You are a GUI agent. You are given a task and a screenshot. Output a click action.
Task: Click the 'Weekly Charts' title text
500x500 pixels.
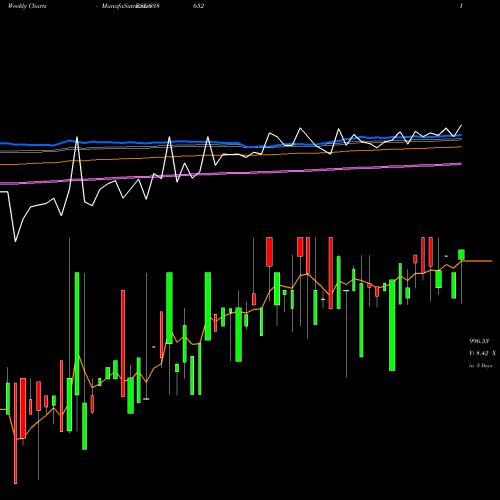coord(27,6)
